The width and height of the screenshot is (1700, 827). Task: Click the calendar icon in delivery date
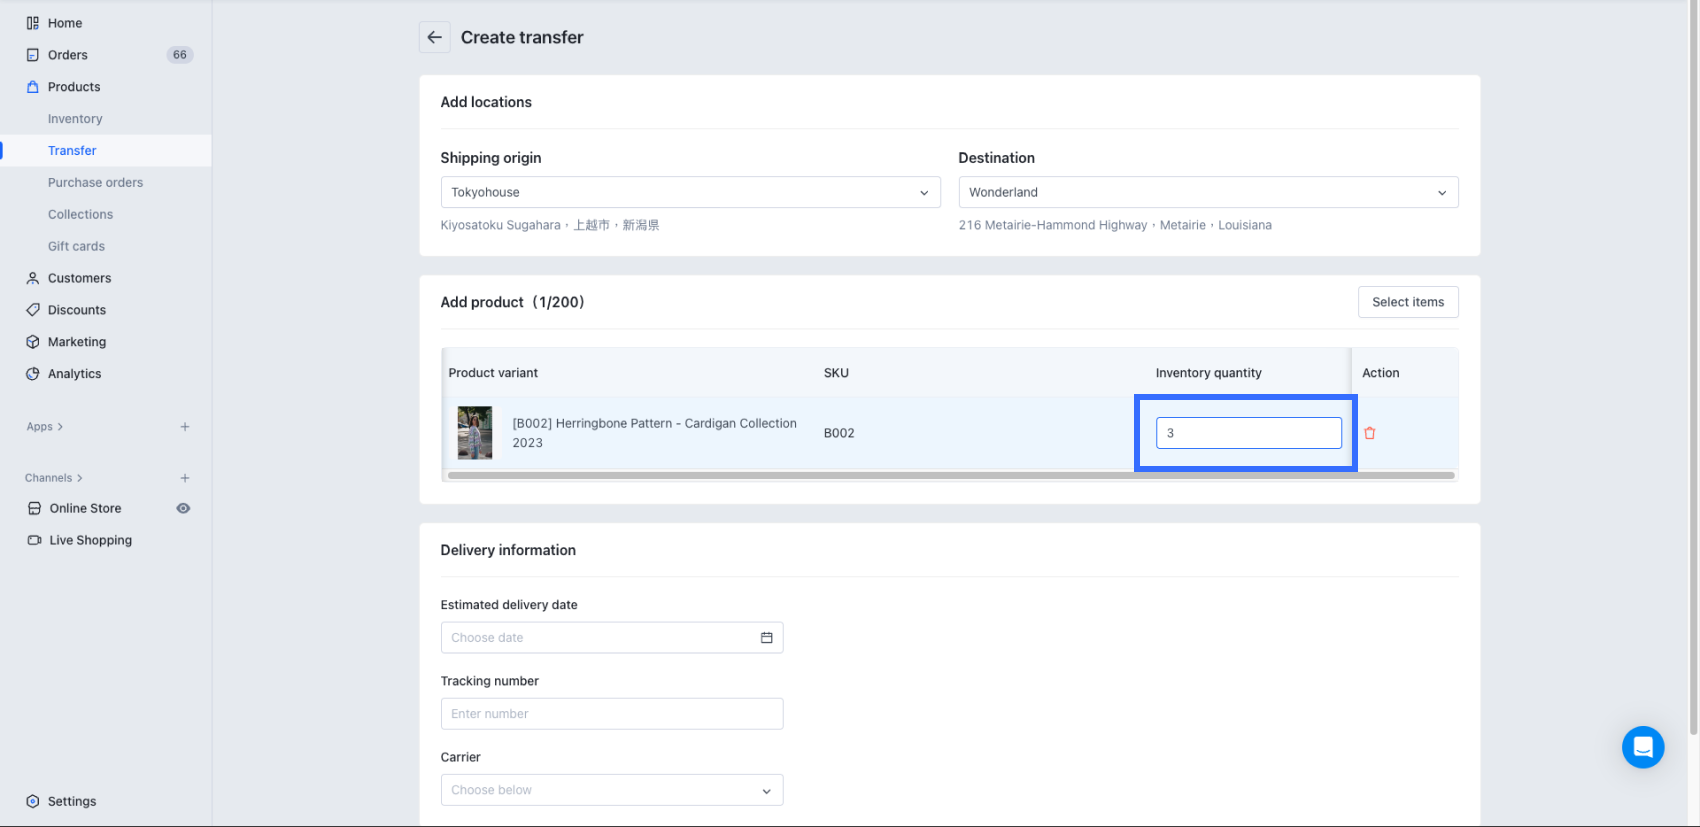click(766, 638)
